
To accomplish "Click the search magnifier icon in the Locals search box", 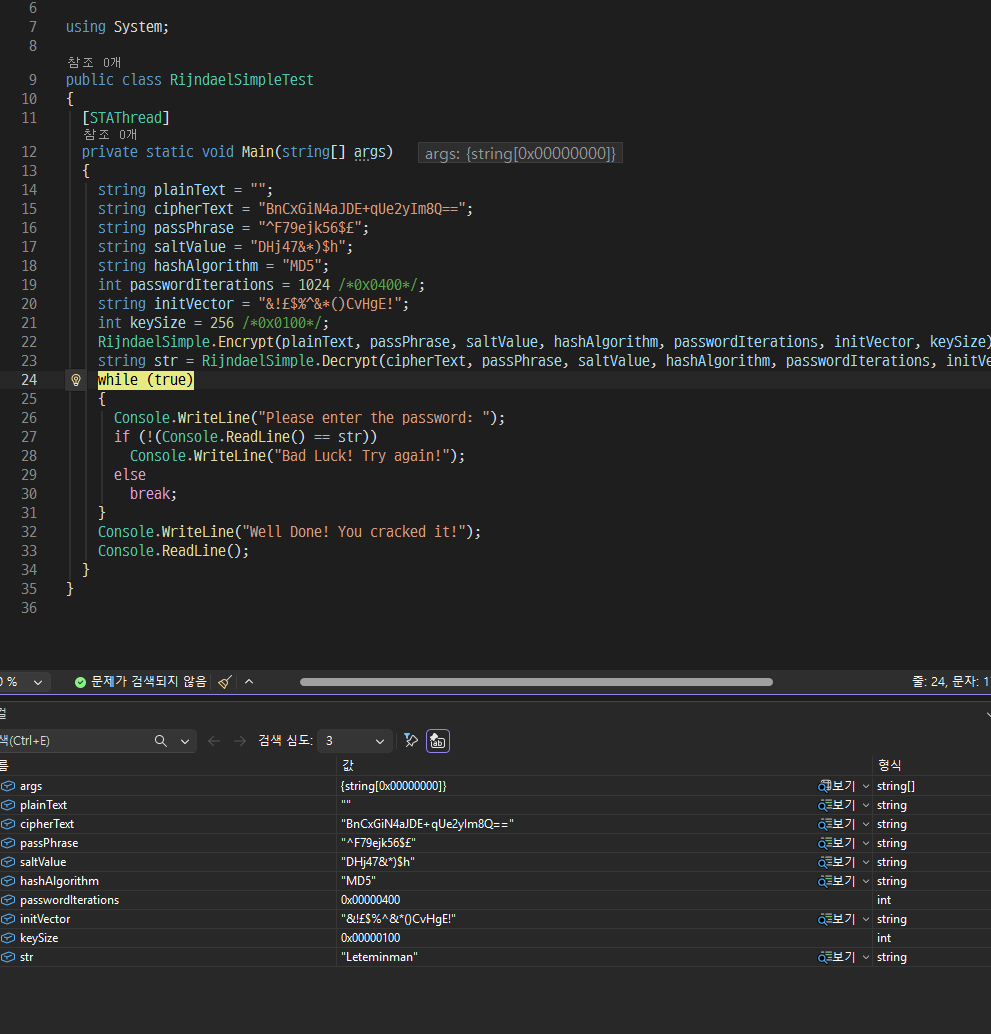I will pyautogui.click(x=160, y=741).
